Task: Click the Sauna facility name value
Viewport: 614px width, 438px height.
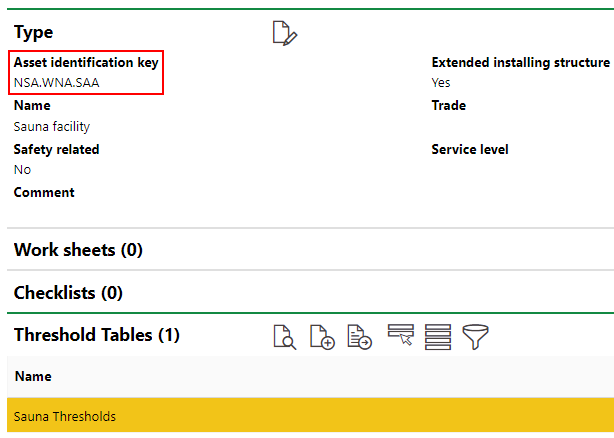Action: click(x=52, y=127)
